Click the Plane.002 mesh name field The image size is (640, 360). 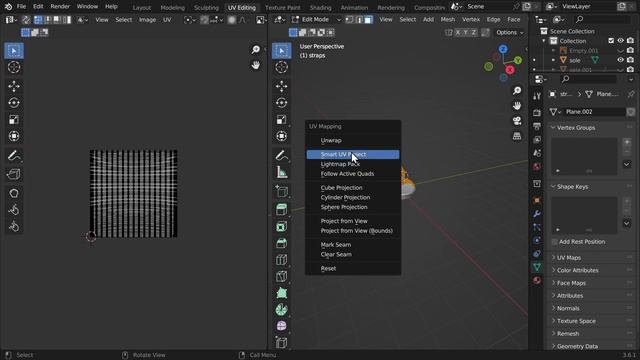(x=594, y=112)
